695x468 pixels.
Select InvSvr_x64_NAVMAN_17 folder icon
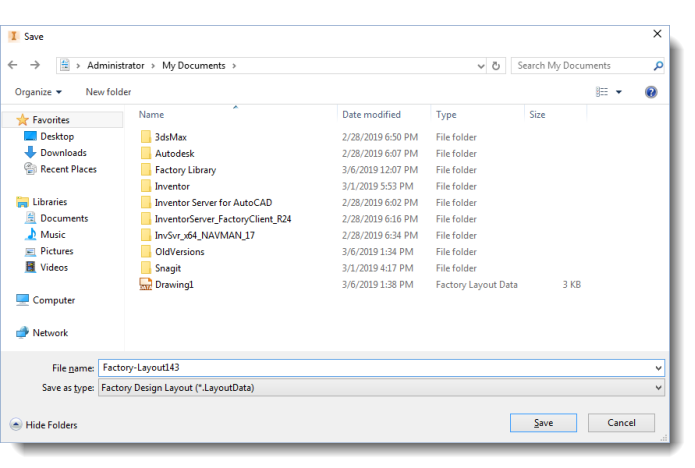pos(146,235)
